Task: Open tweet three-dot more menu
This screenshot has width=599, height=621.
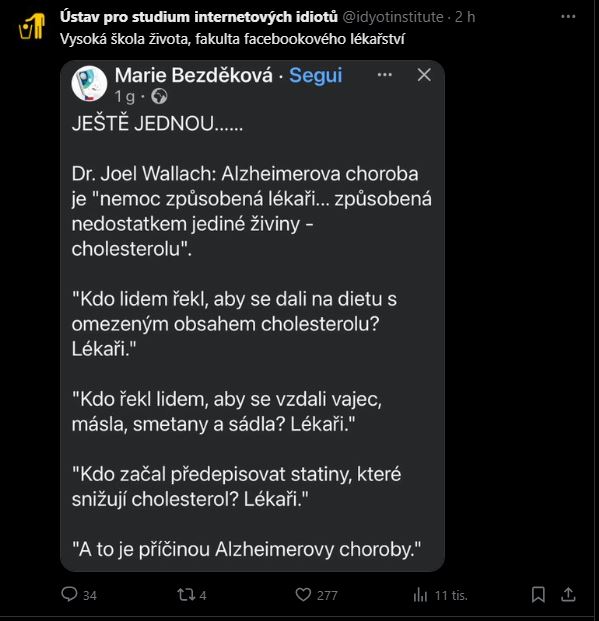Action: 568,17
